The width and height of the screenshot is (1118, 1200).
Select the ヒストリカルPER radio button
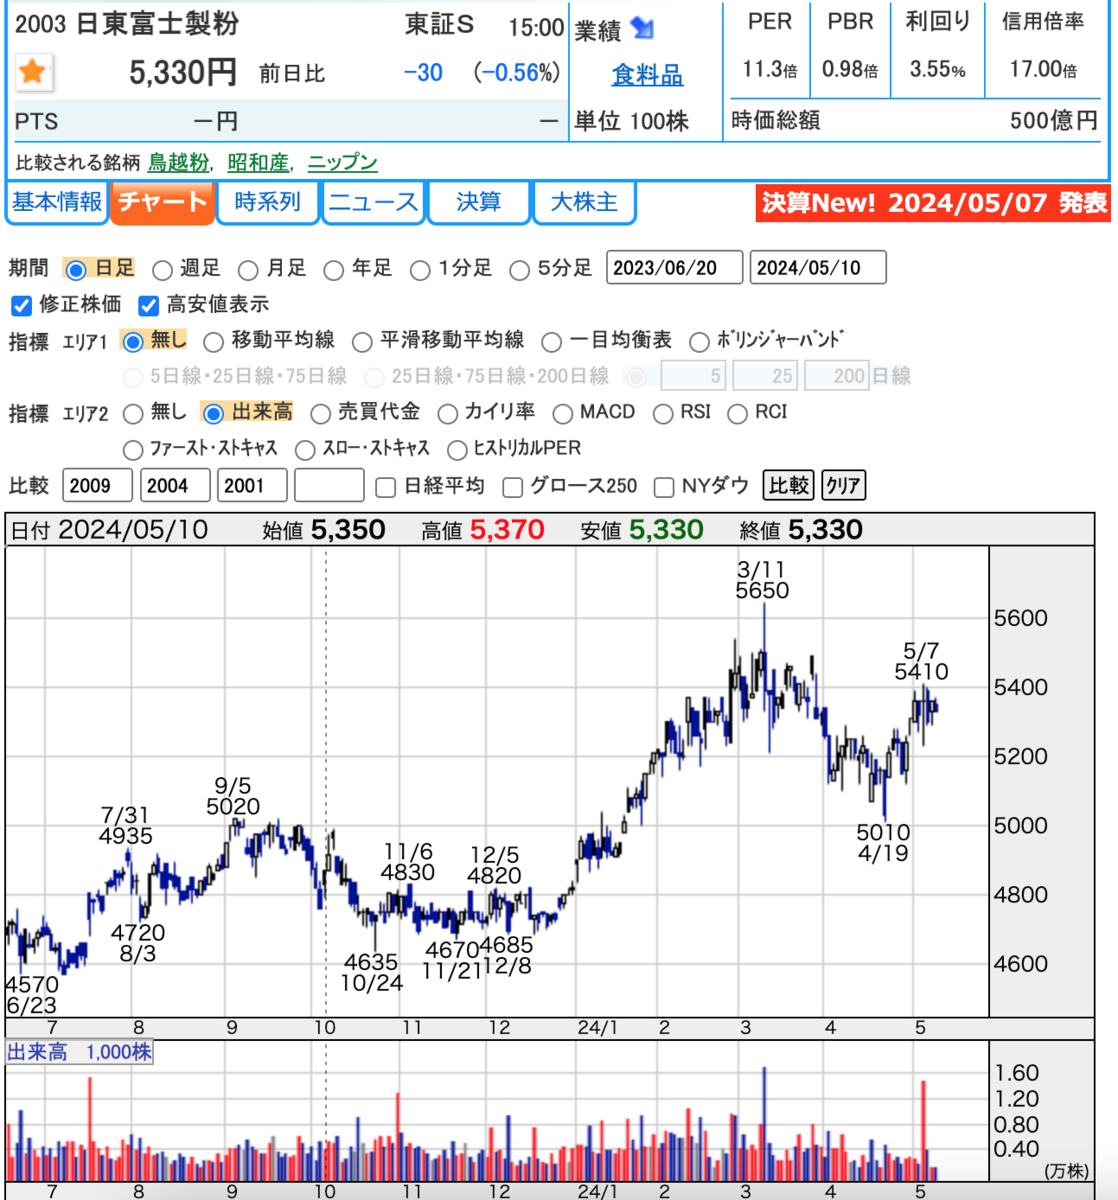457,450
